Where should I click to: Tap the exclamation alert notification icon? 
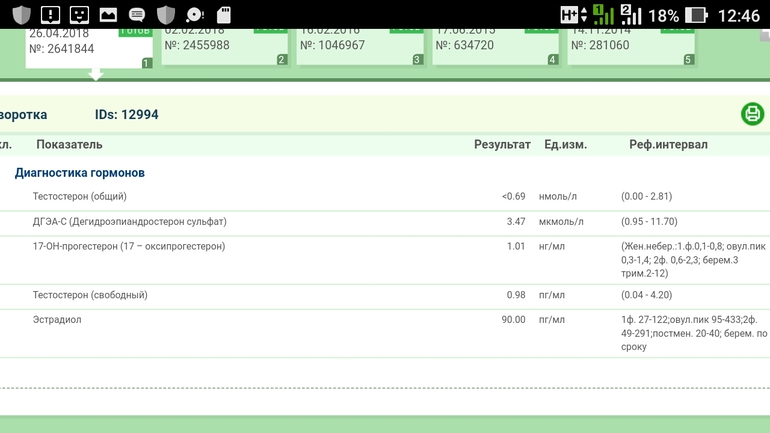tap(50, 15)
